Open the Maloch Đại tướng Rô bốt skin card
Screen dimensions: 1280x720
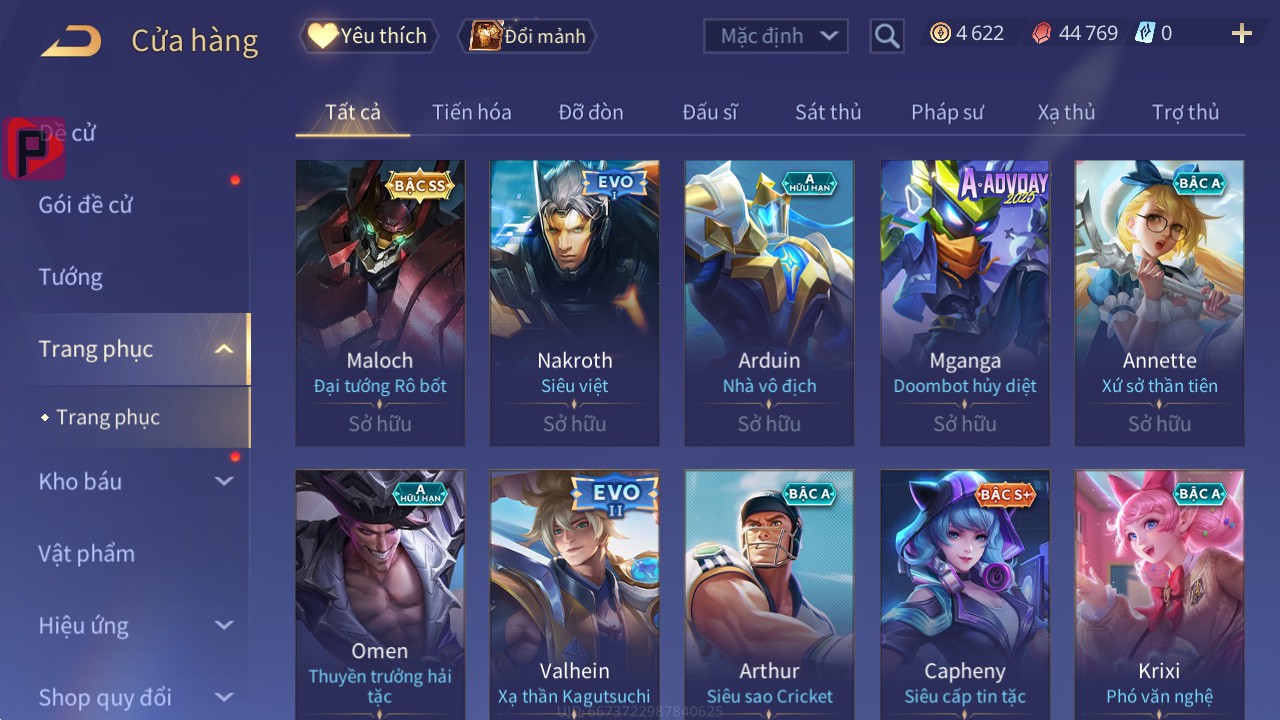[380, 303]
